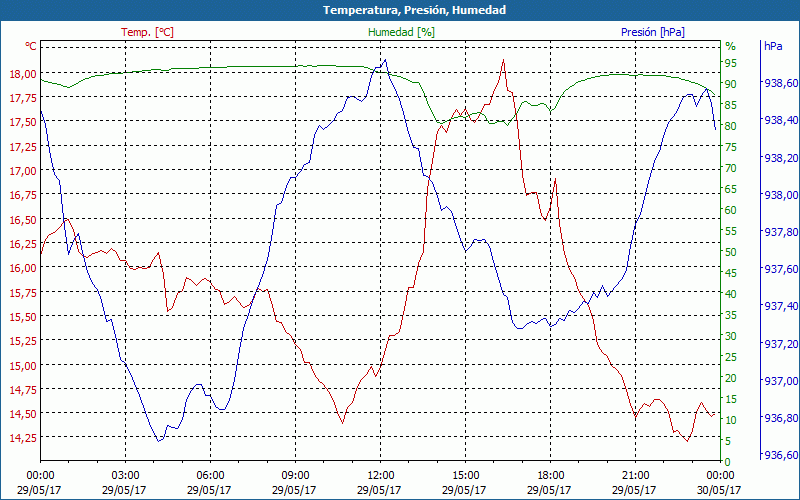This screenshot has width=800, height=500.
Task: Click temperature axis value 14,50
Action: click(23, 414)
